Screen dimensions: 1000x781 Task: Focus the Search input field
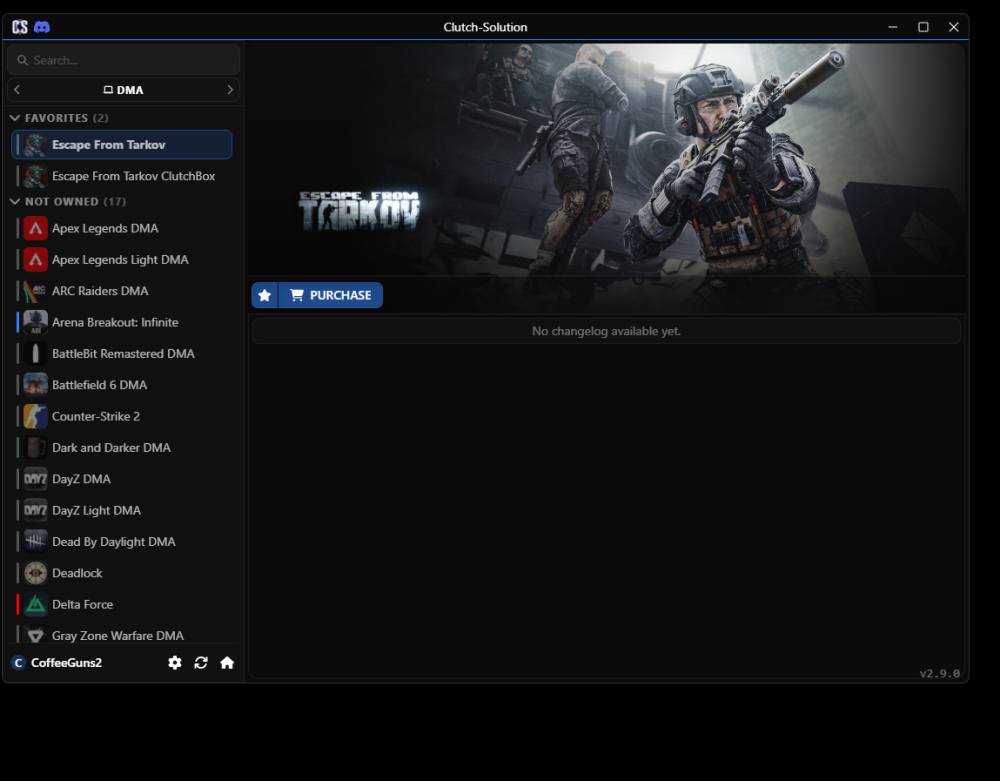tap(124, 60)
